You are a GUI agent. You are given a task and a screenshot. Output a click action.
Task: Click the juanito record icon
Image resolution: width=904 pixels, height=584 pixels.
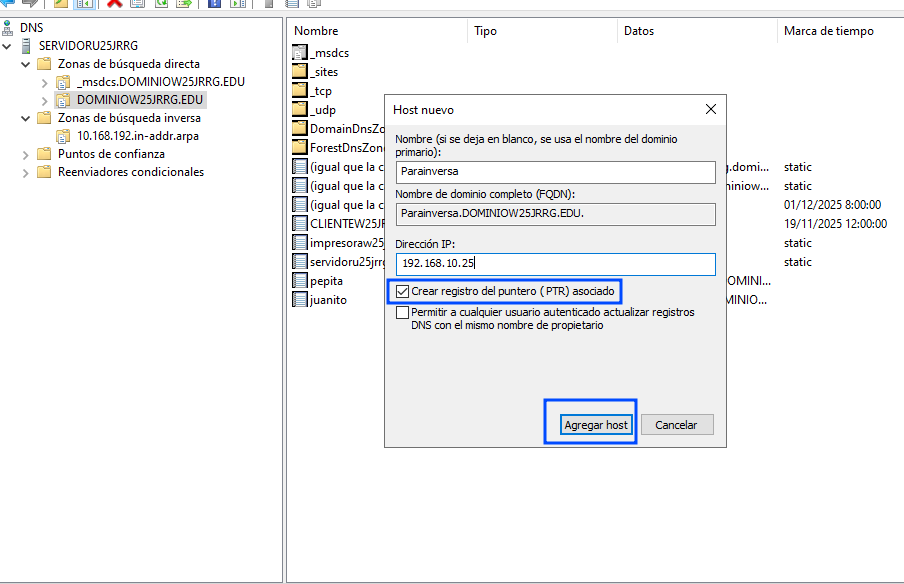[x=300, y=300]
